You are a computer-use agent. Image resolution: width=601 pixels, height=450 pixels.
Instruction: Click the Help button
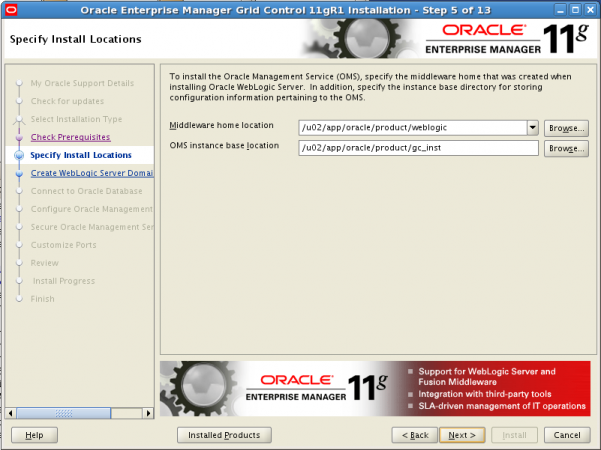tap(34, 435)
